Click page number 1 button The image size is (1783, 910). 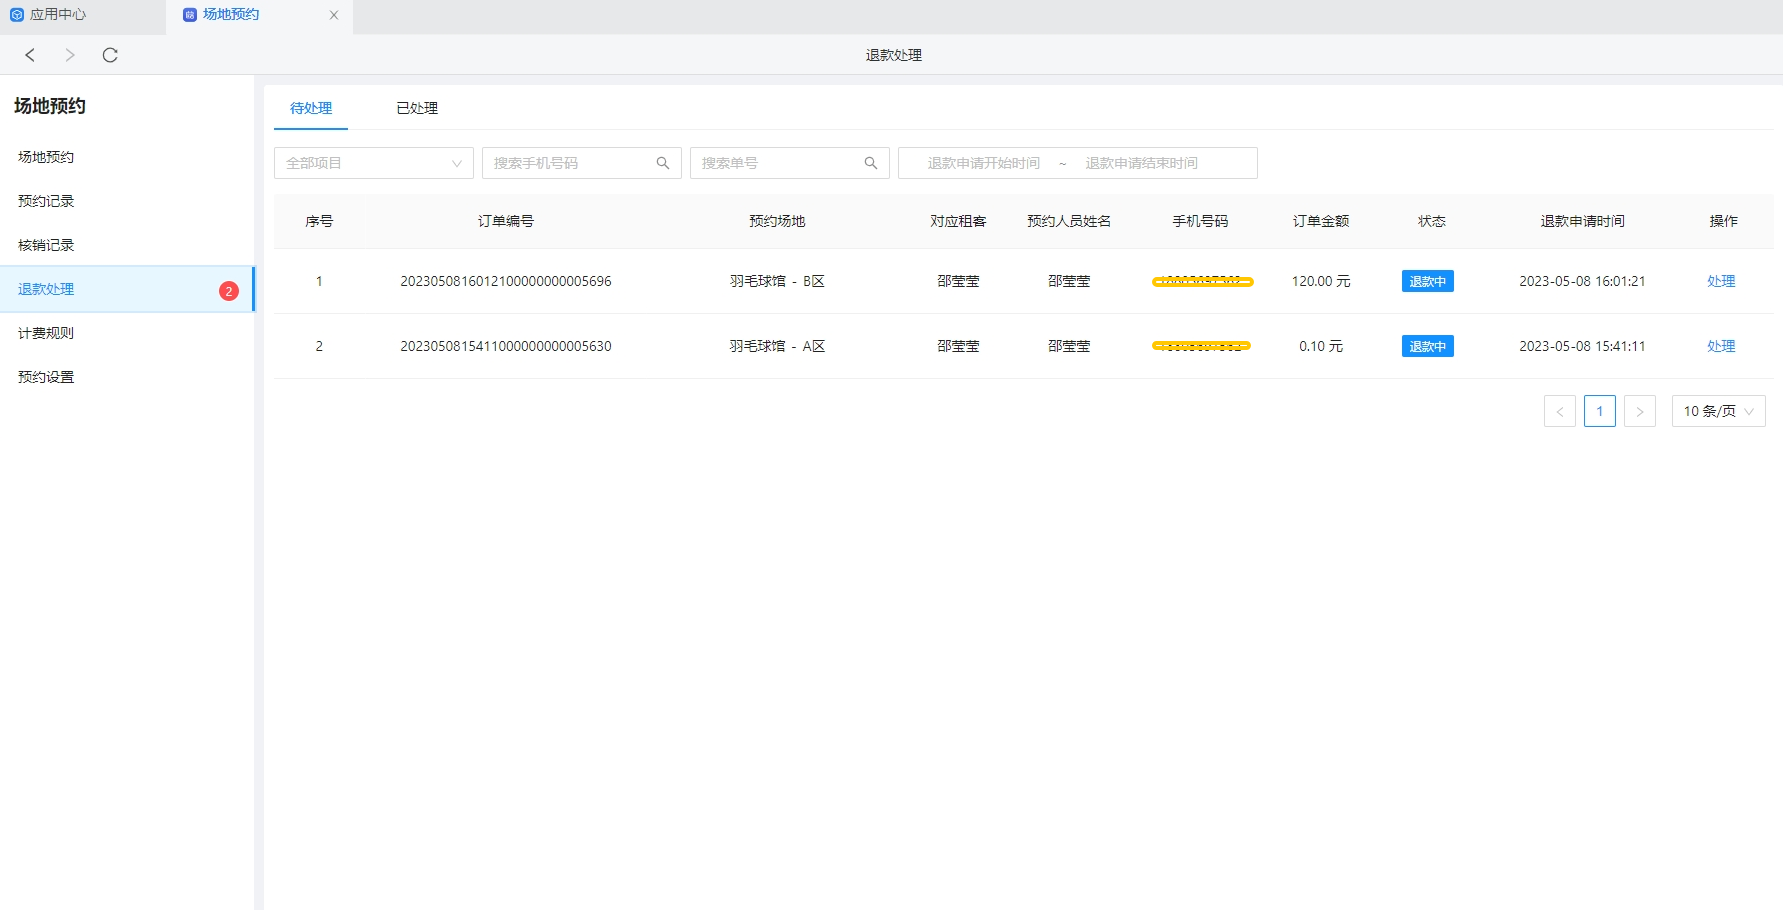coord(1600,411)
